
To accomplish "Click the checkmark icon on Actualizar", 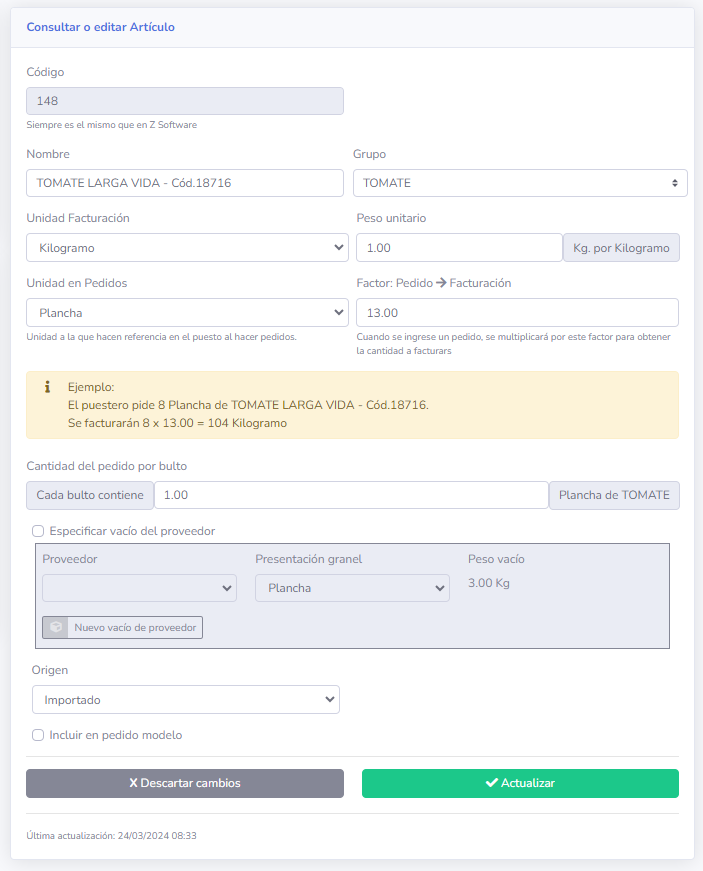I will [x=491, y=783].
